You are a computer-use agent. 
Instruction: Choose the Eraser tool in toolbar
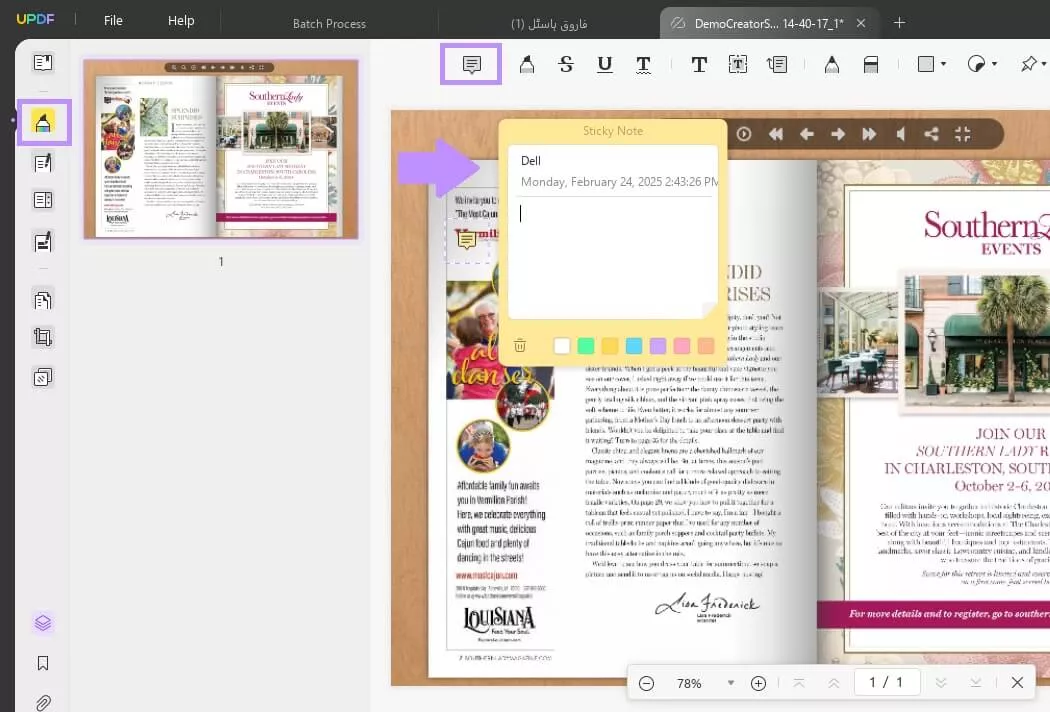click(x=871, y=64)
